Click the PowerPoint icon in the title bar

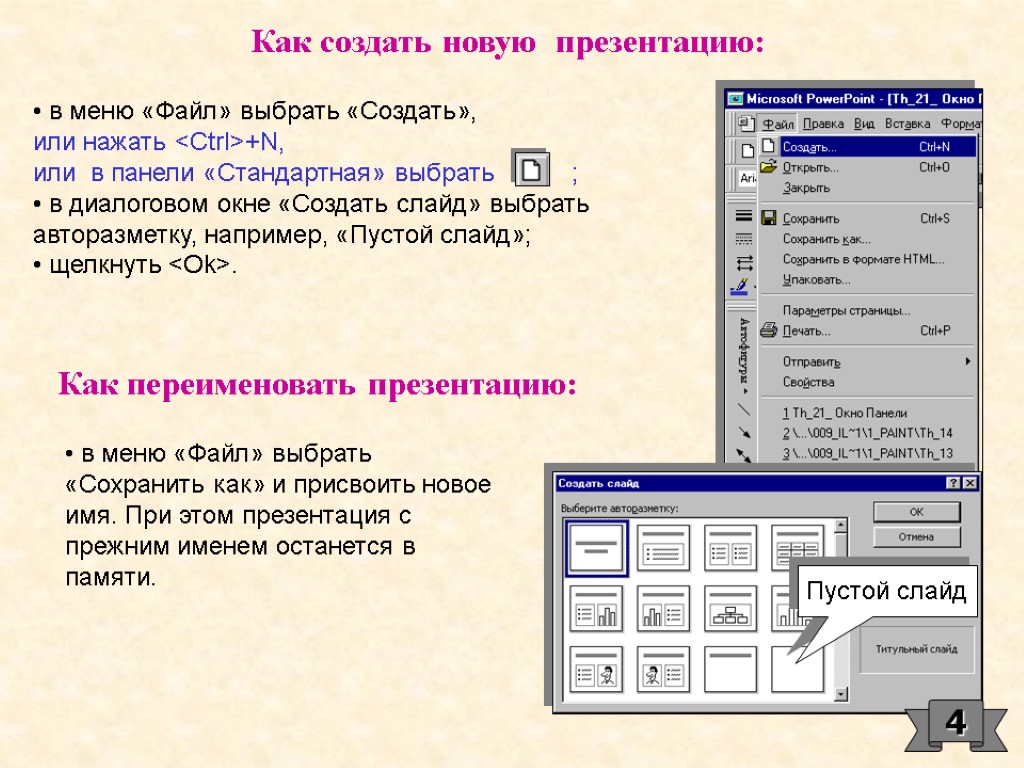(736, 99)
